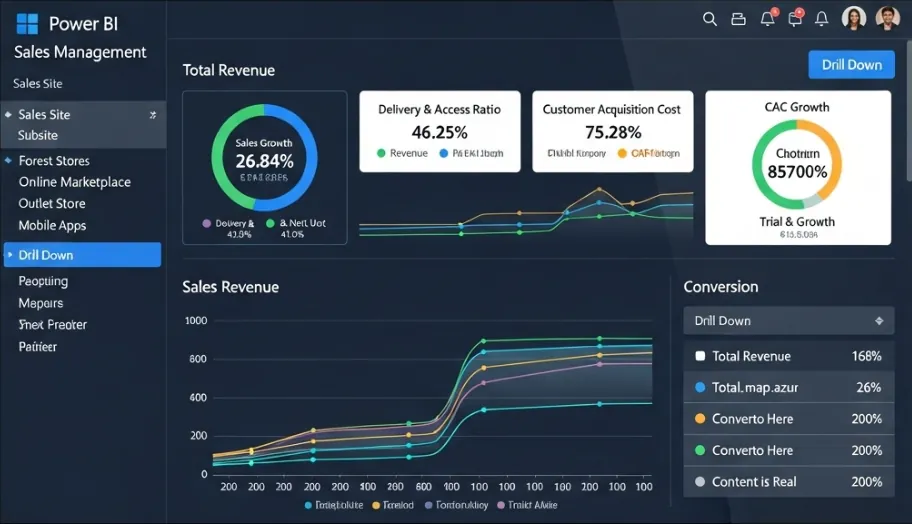
Task: Click the plain bell icon without badge
Action: coord(822,18)
